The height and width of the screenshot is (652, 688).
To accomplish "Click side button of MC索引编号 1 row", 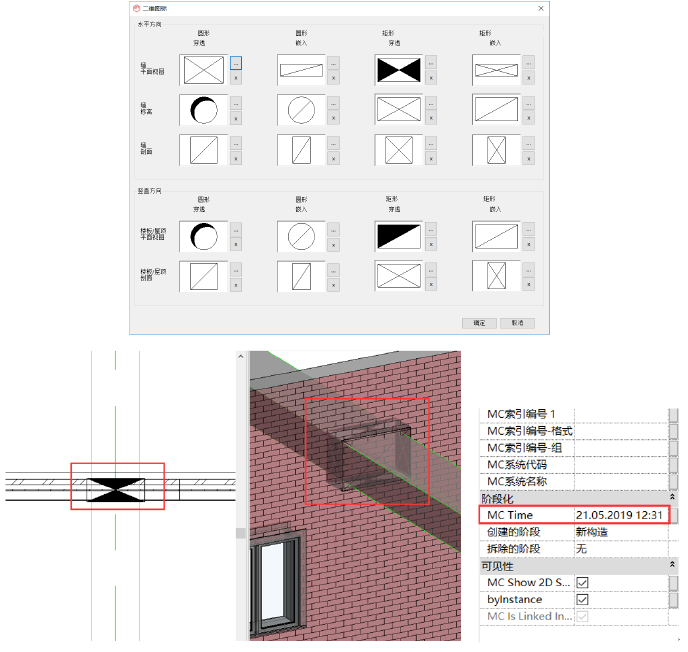I will point(674,415).
